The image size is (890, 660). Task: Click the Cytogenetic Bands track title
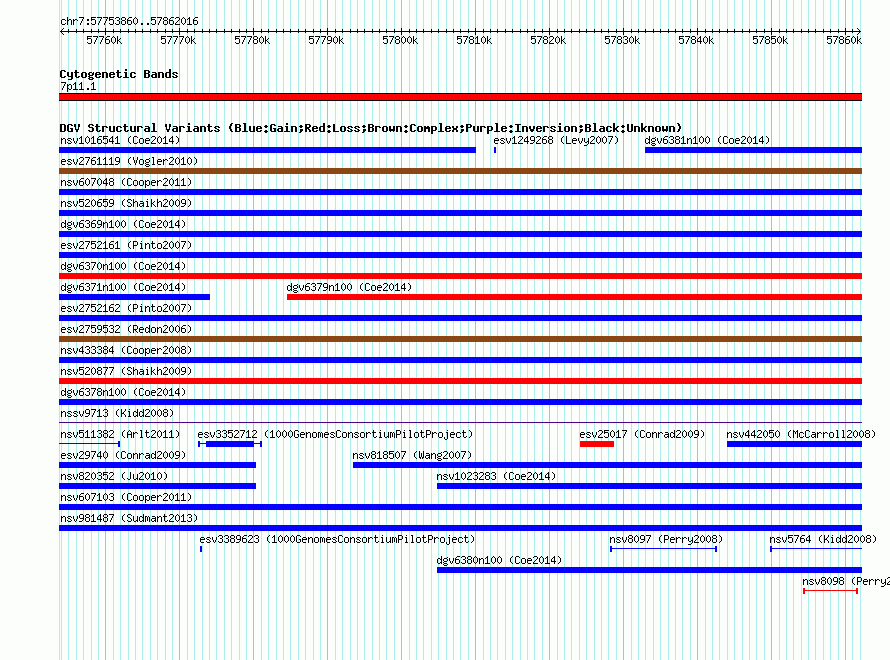tap(119, 74)
